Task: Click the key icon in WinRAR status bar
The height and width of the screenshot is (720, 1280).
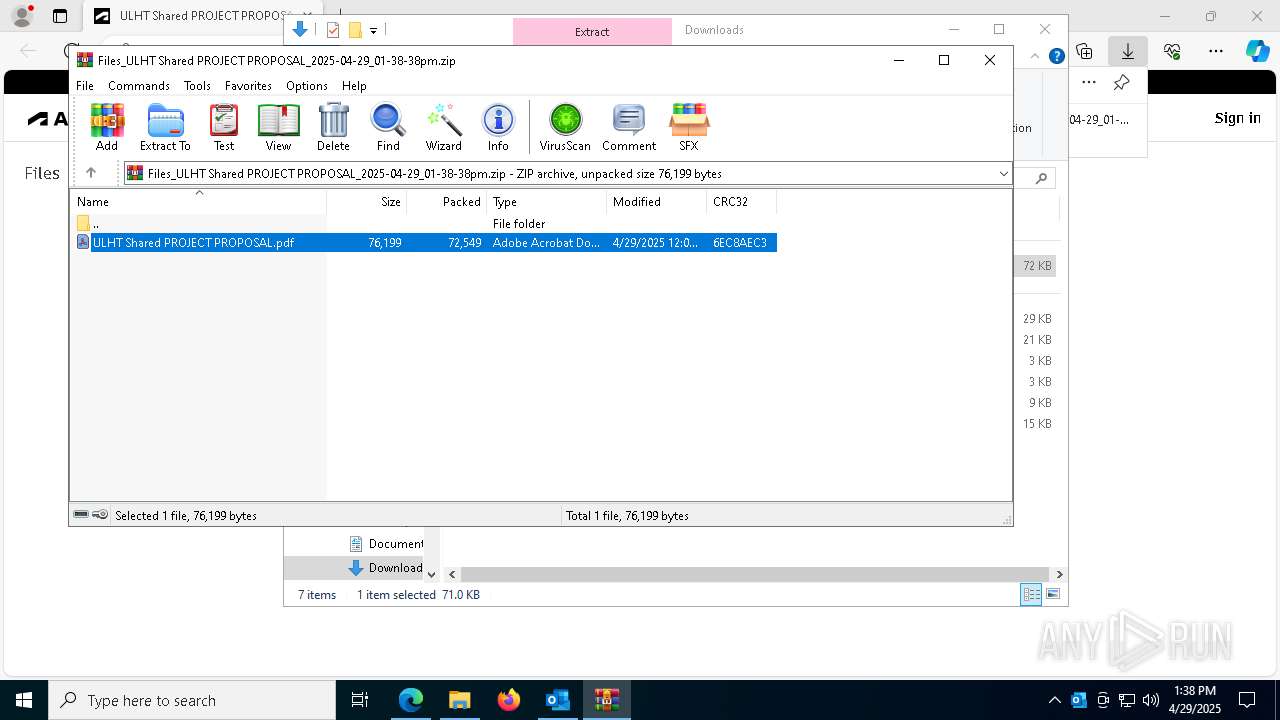Action: click(x=100, y=515)
